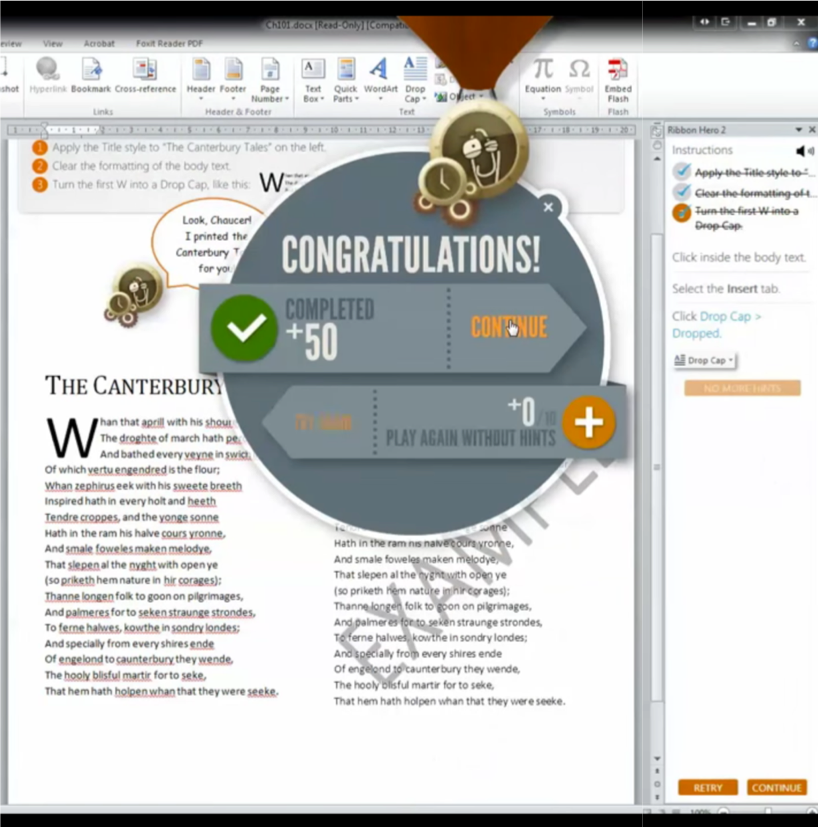Click the Clippy character beside the speech bubble
Image resolution: width=818 pixels, height=827 pixels.
(132, 295)
